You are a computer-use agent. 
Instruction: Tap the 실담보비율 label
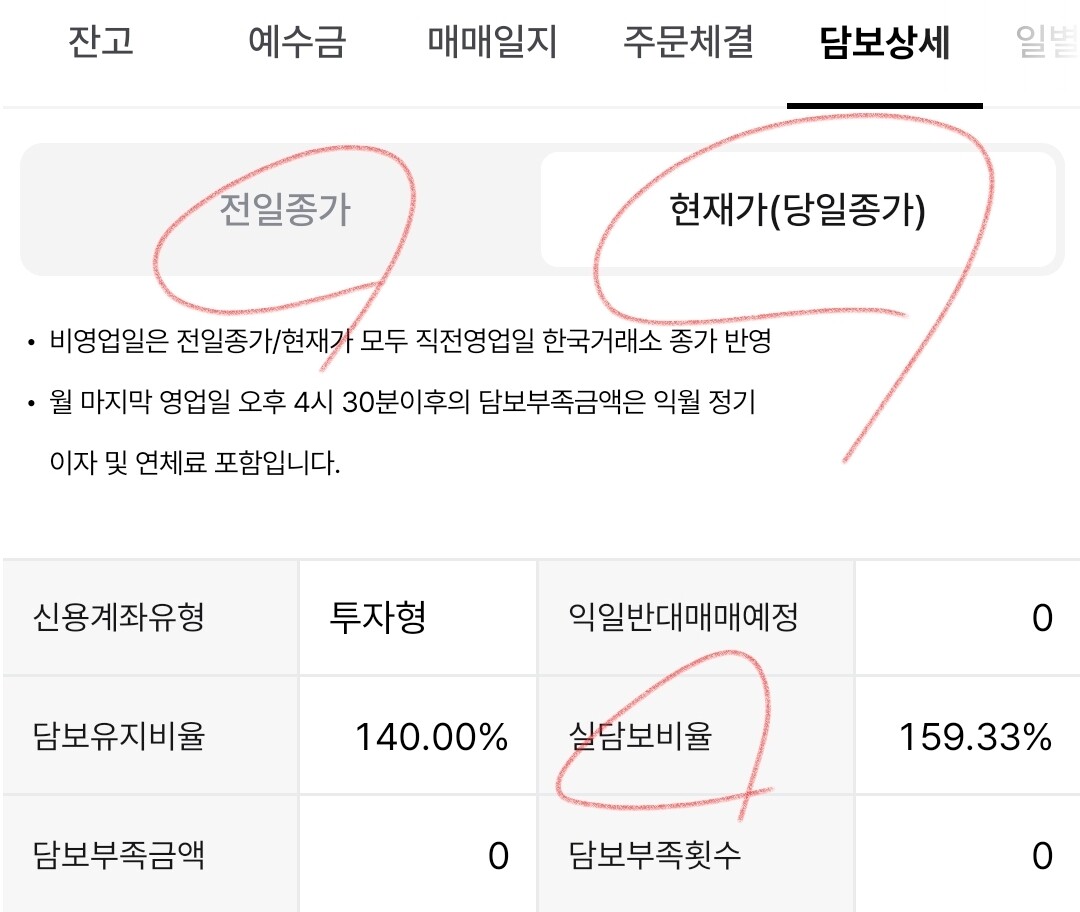[641, 736]
